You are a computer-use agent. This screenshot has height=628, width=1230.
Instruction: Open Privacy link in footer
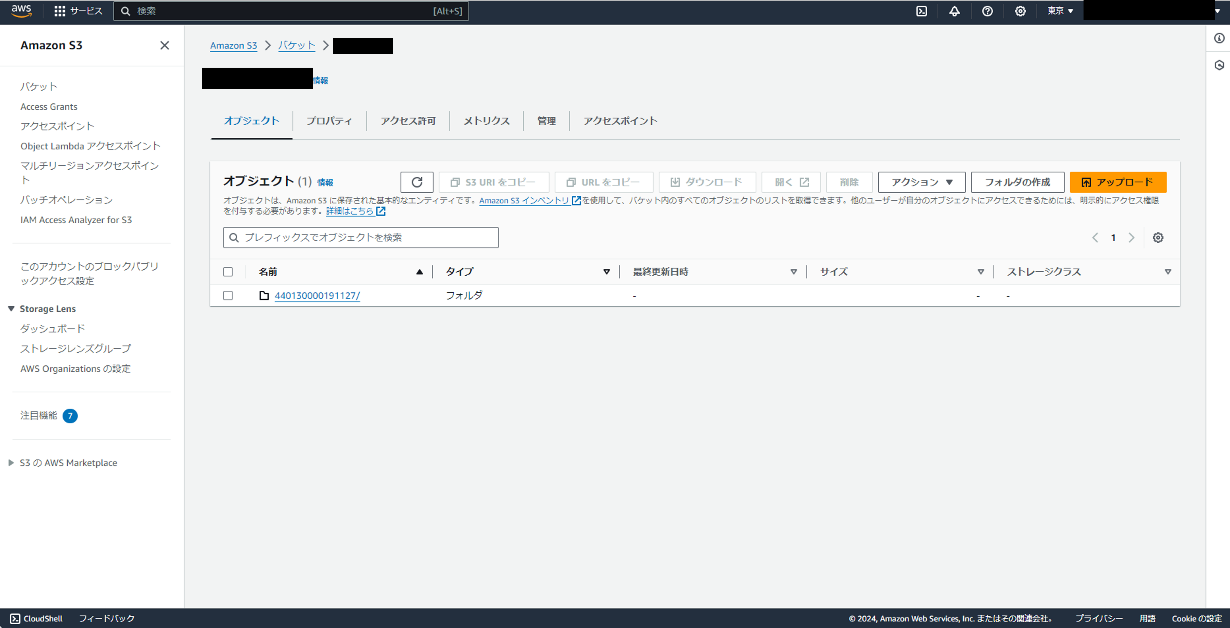tap(1099, 619)
